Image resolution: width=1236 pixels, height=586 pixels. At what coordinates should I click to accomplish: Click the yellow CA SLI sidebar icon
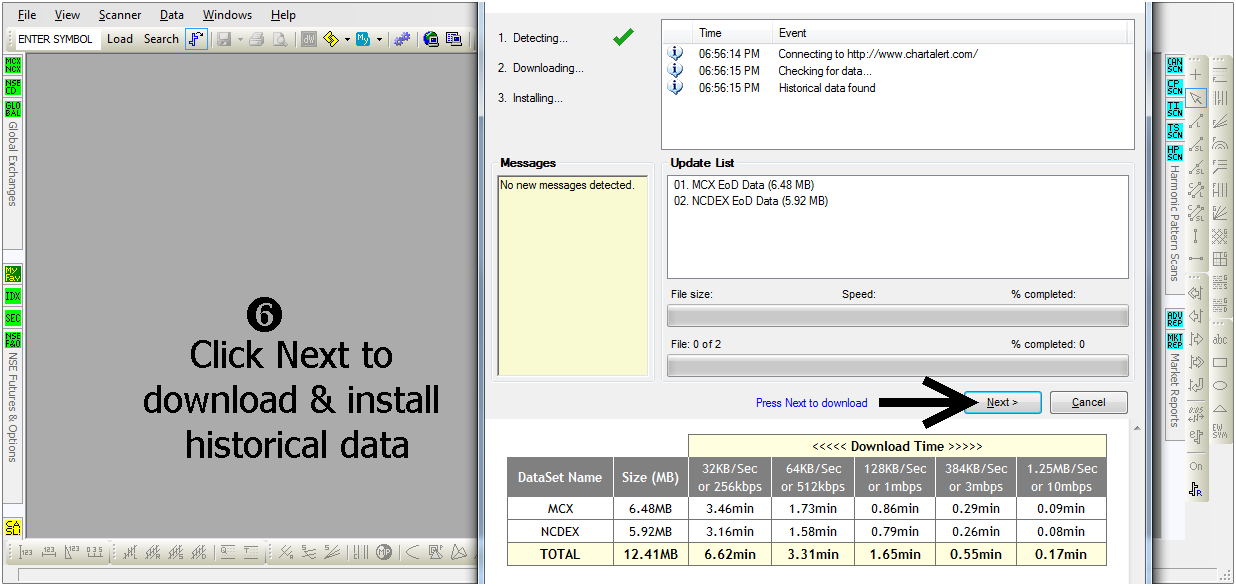tap(13, 527)
